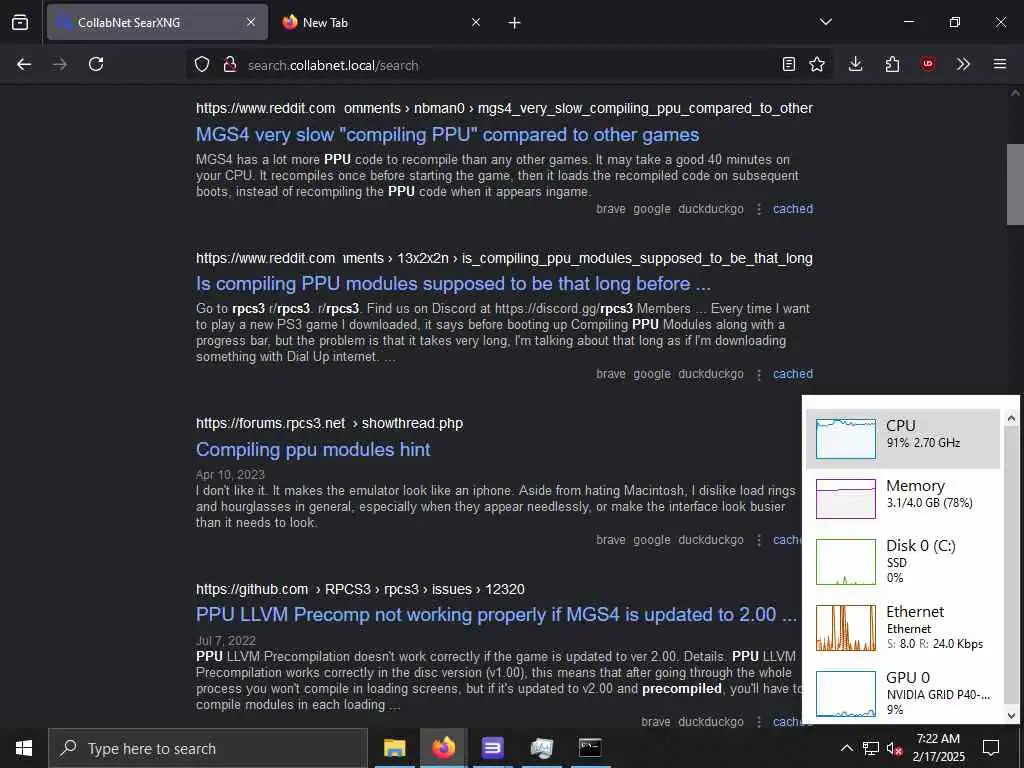Open cached link for second reddit result

(x=793, y=374)
